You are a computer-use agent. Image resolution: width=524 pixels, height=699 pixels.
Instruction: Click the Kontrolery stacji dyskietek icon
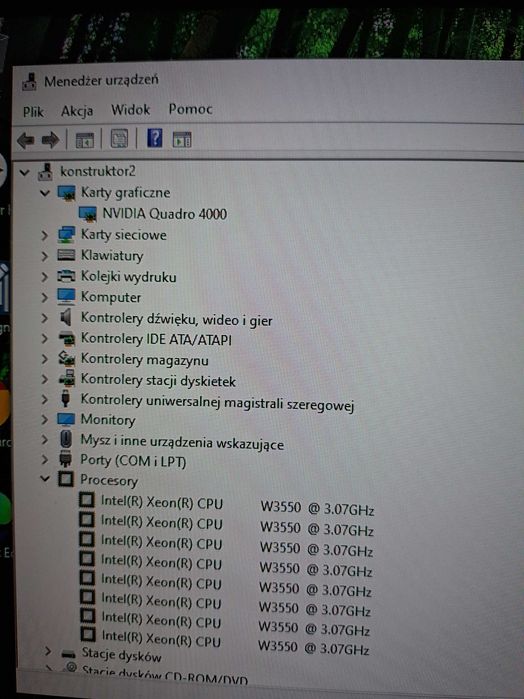(x=67, y=379)
